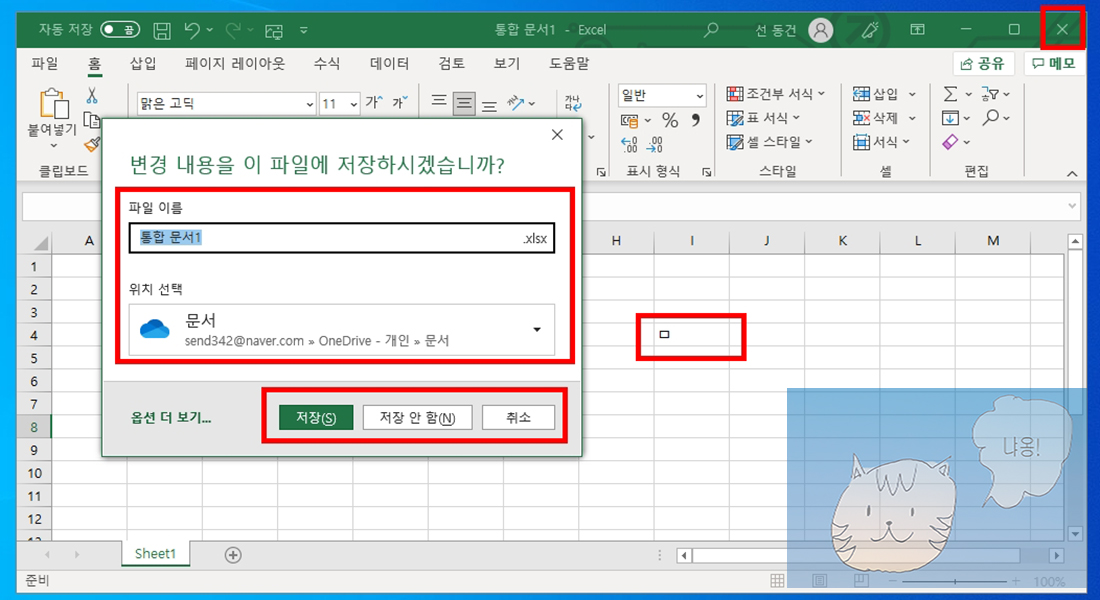Switch to the 삽입 ribbon tab
The image size is (1100, 600).
(143, 64)
